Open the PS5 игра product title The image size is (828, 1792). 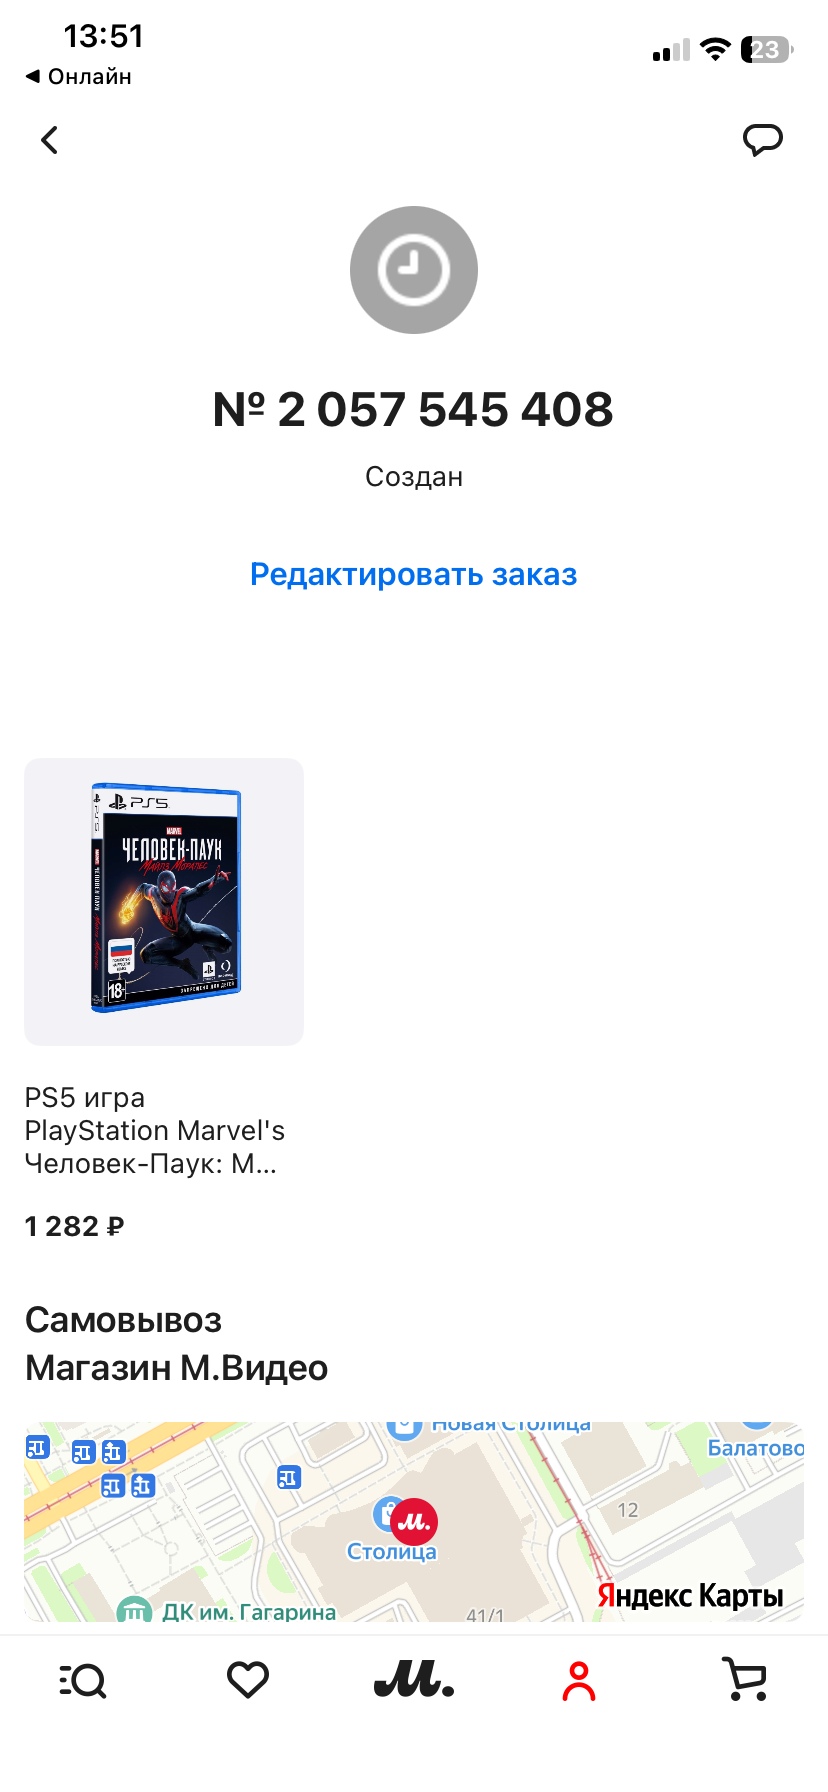coord(155,1131)
